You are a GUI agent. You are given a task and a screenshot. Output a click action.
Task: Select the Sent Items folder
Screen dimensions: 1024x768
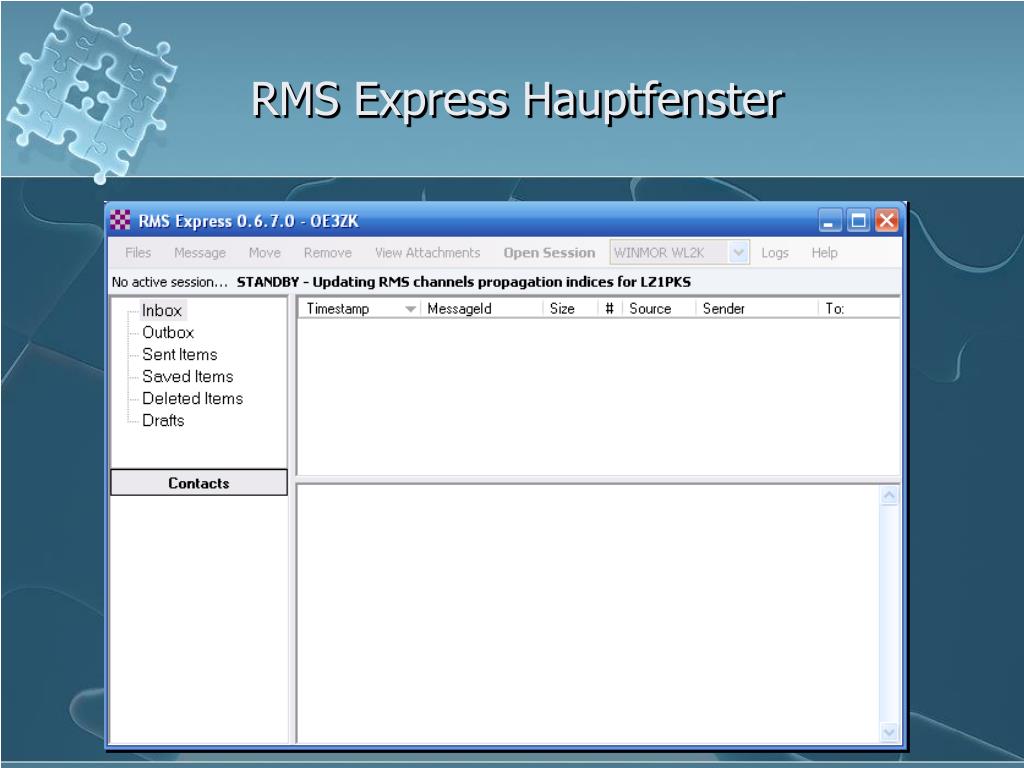tap(180, 355)
